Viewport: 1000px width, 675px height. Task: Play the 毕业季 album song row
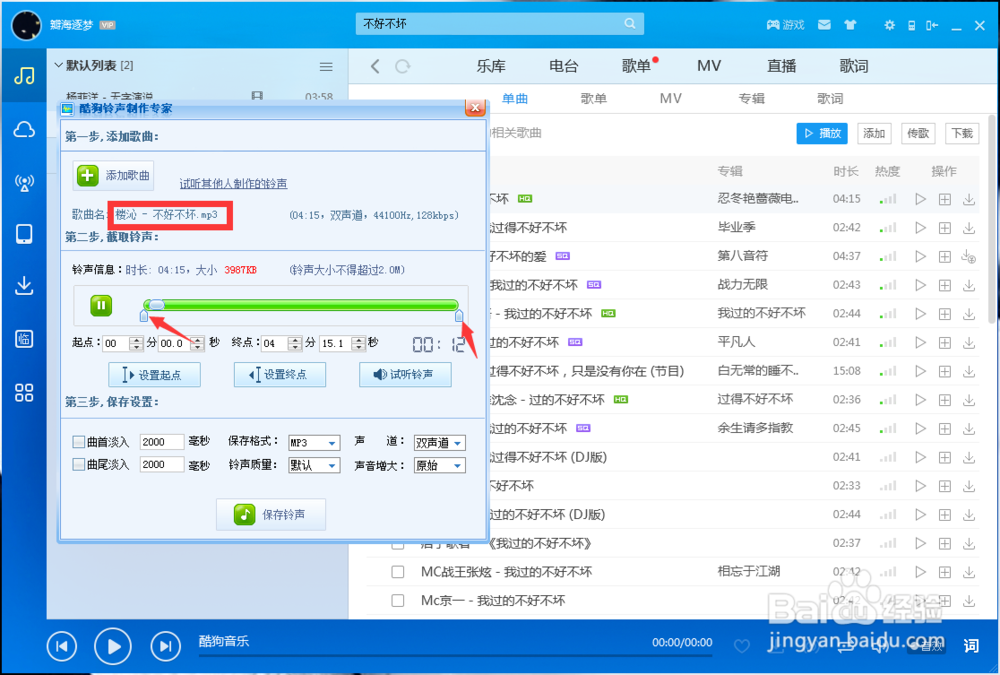[x=920, y=228]
